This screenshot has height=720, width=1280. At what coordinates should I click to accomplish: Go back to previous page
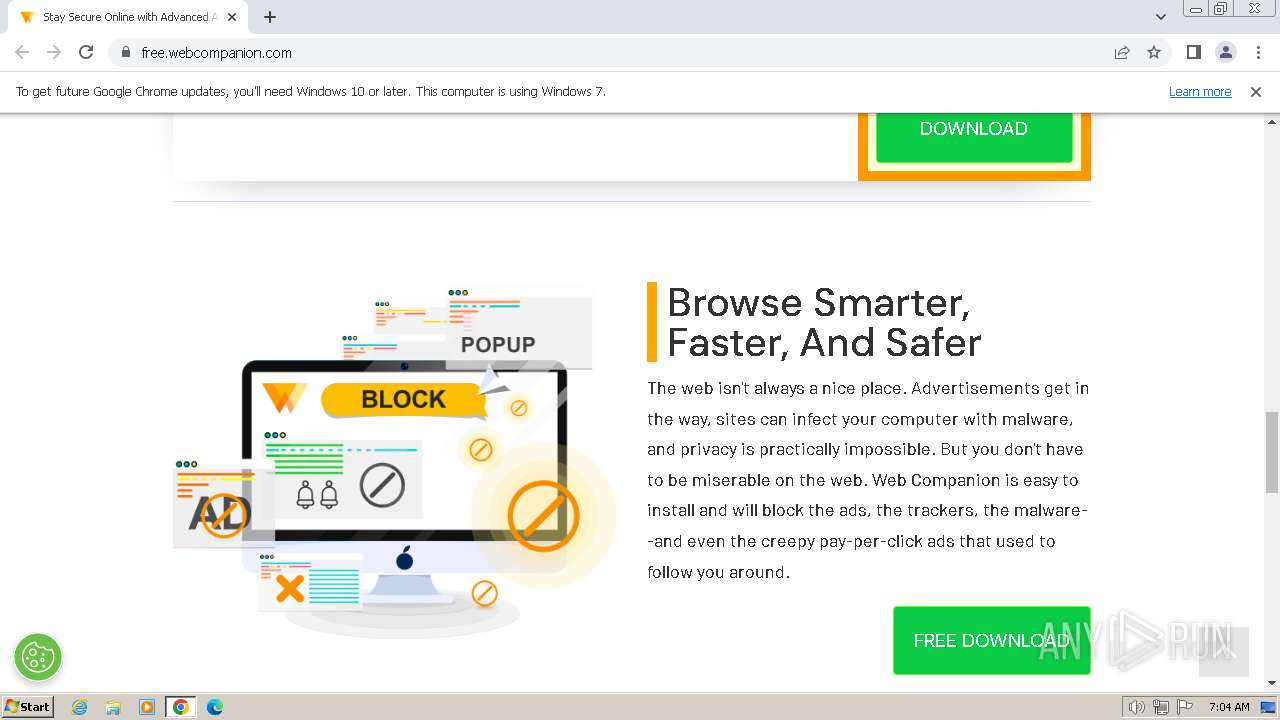(22, 52)
